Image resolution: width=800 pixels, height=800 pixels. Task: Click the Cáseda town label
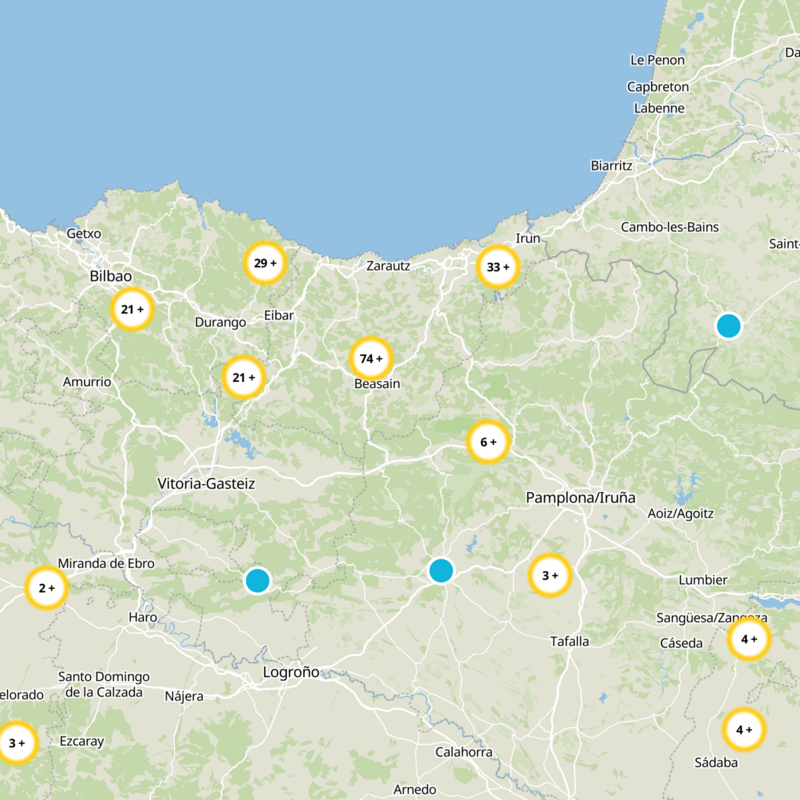pos(681,643)
